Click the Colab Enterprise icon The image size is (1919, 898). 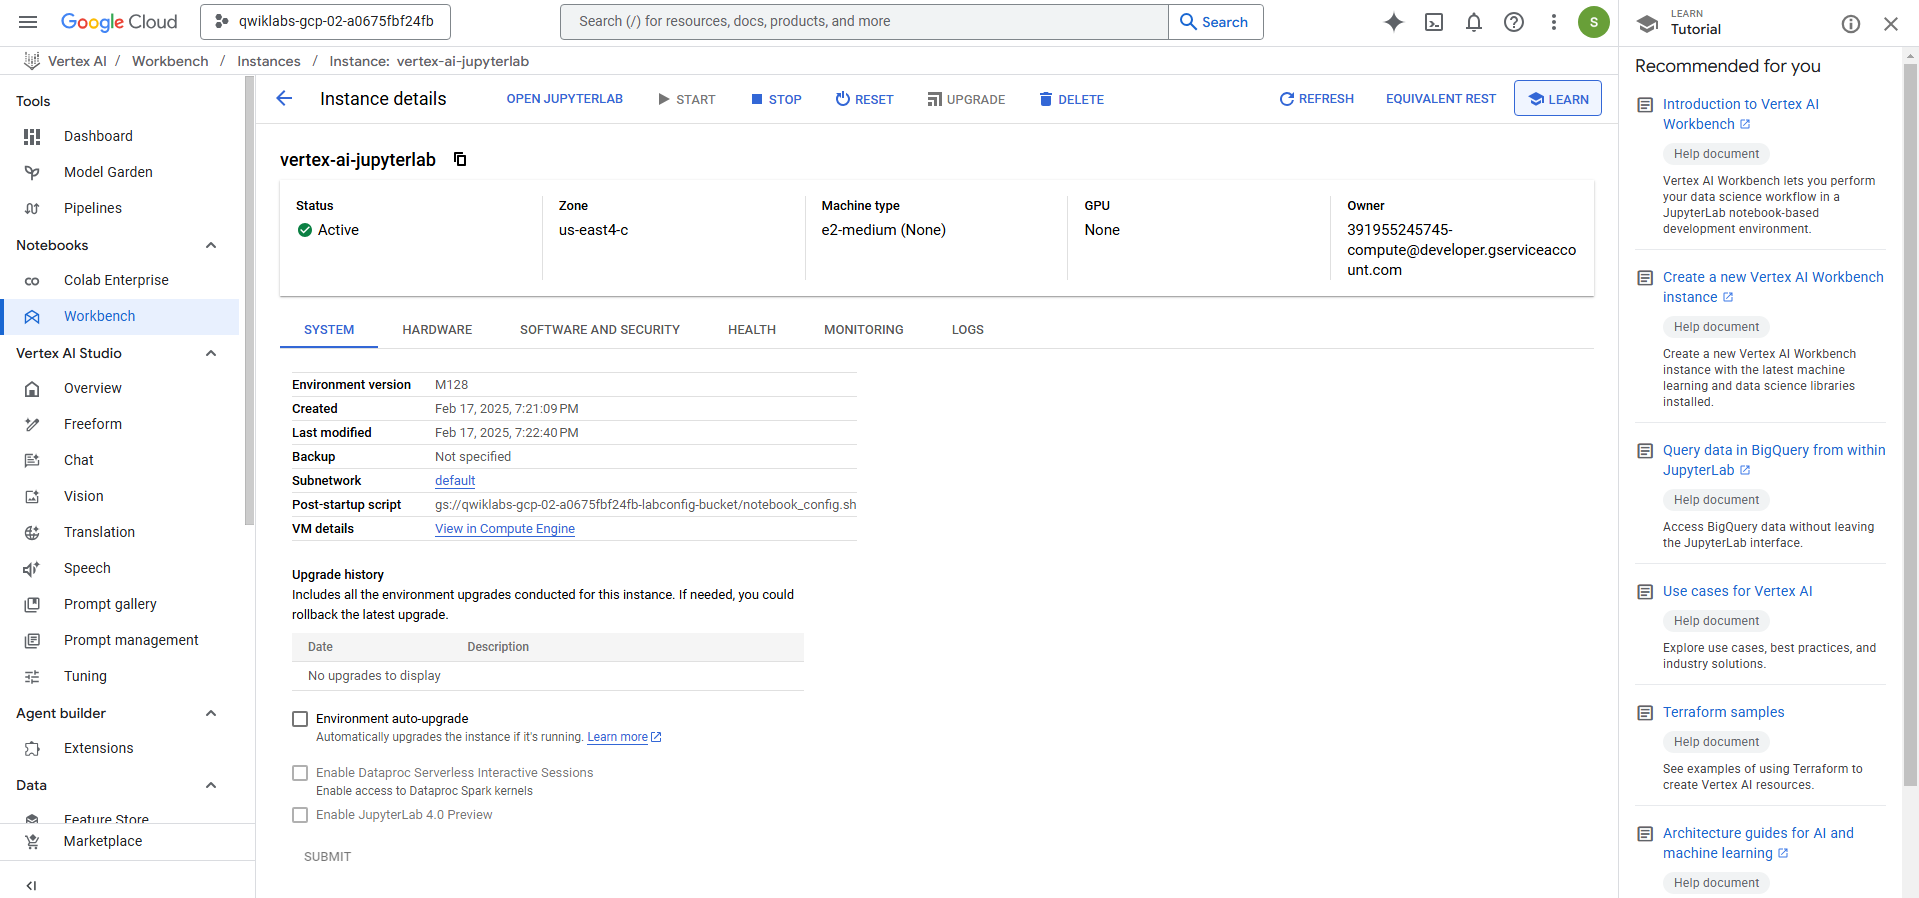coord(32,280)
